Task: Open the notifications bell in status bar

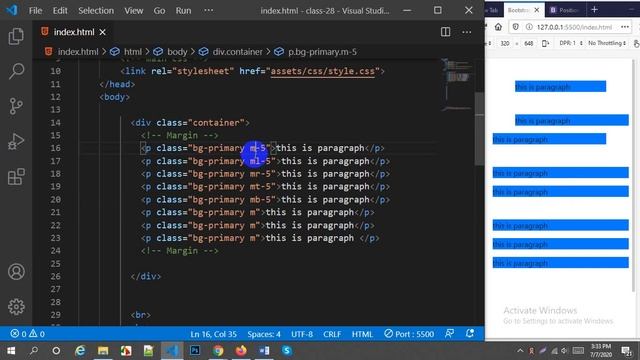Action: click(x=470, y=334)
